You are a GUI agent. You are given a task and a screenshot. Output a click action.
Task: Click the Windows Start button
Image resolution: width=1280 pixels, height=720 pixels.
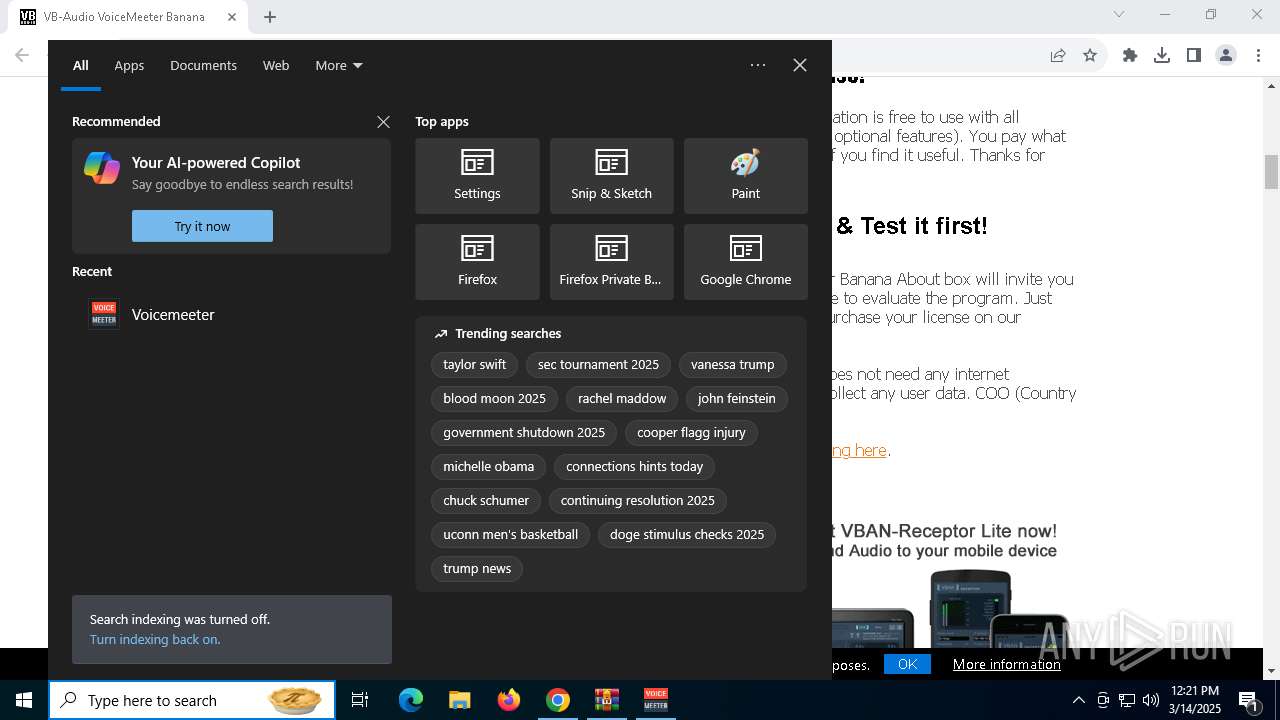pos(24,700)
